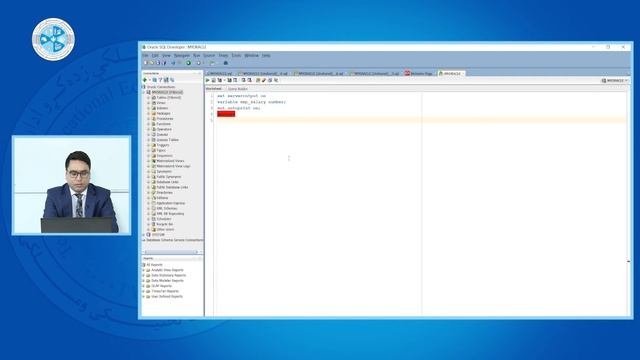Select the Scheduler tree item

[x=164, y=219]
